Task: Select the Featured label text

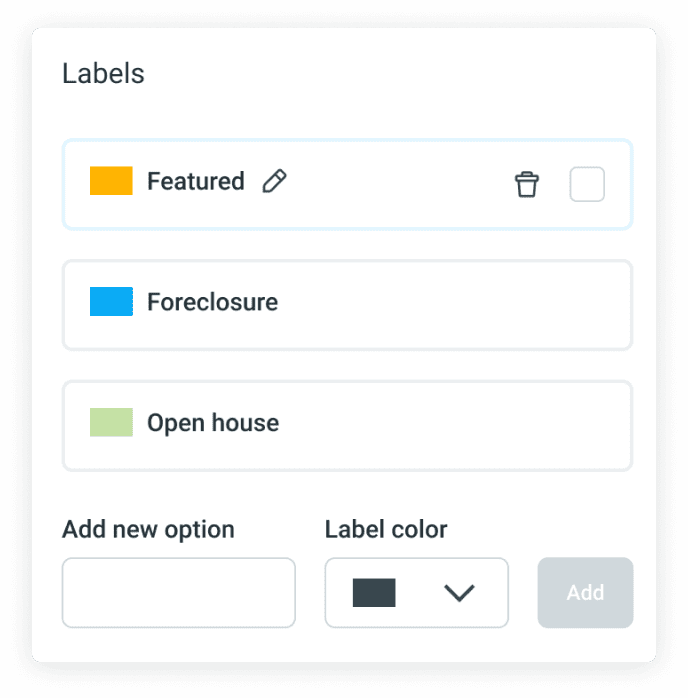Action: pyautogui.click(x=195, y=181)
